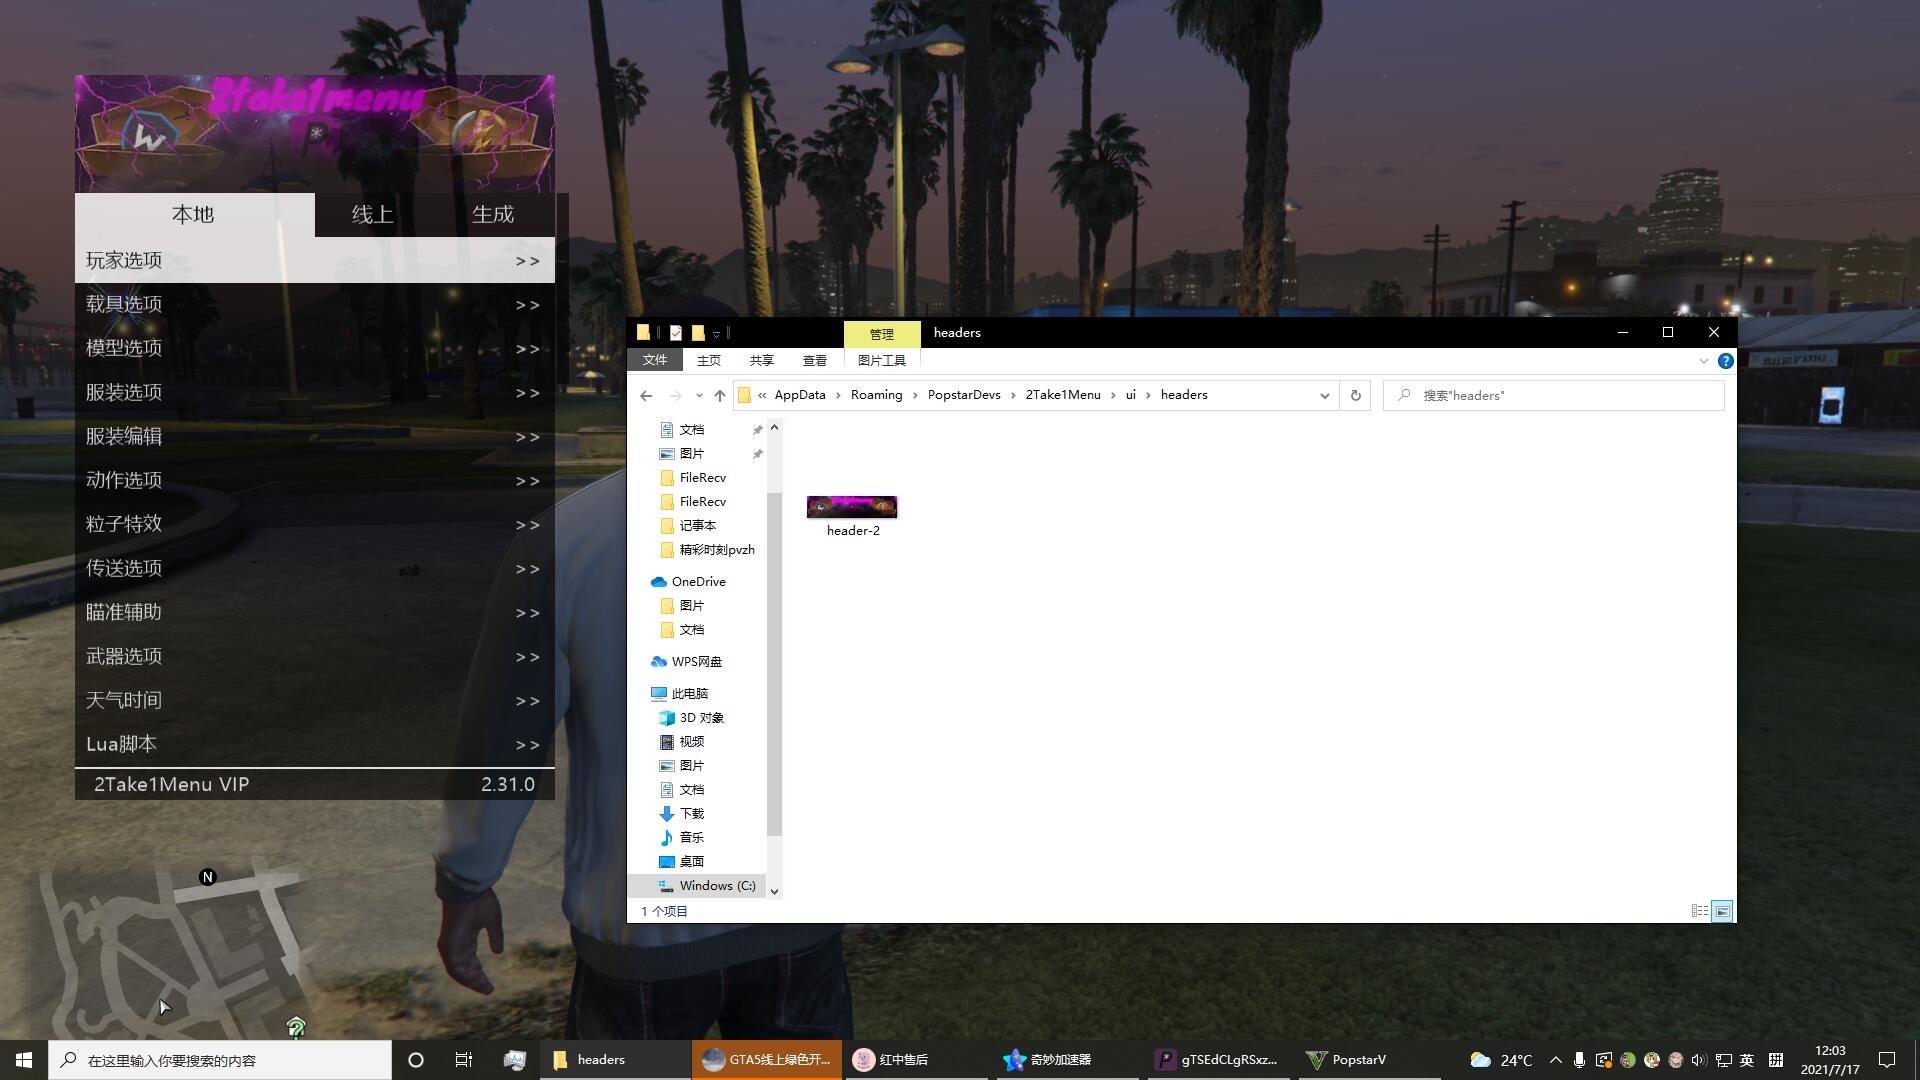Open 武器选项 in the mod menu
The width and height of the screenshot is (1920, 1080).
pos(314,656)
